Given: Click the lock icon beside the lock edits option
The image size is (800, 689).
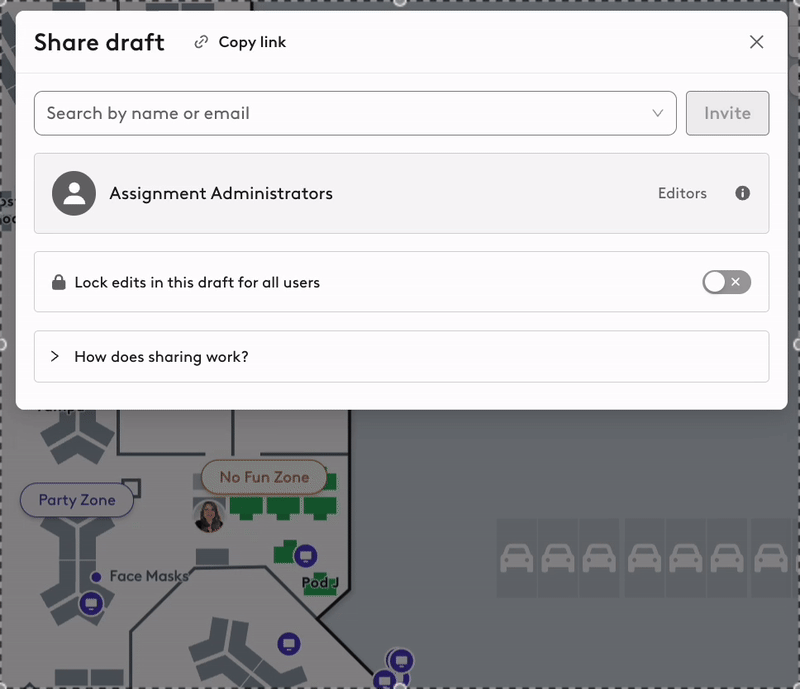Looking at the screenshot, I should (x=58, y=282).
